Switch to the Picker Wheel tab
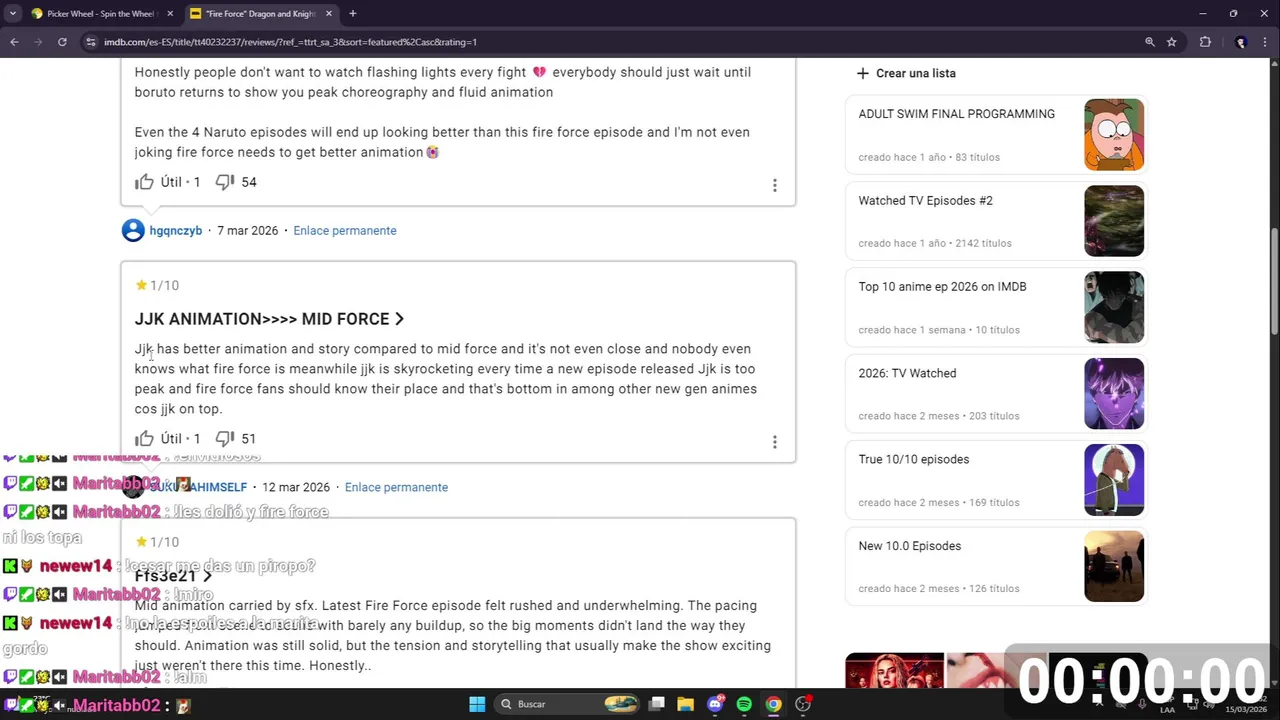Viewport: 1280px width, 720px height. (x=100, y=14)
